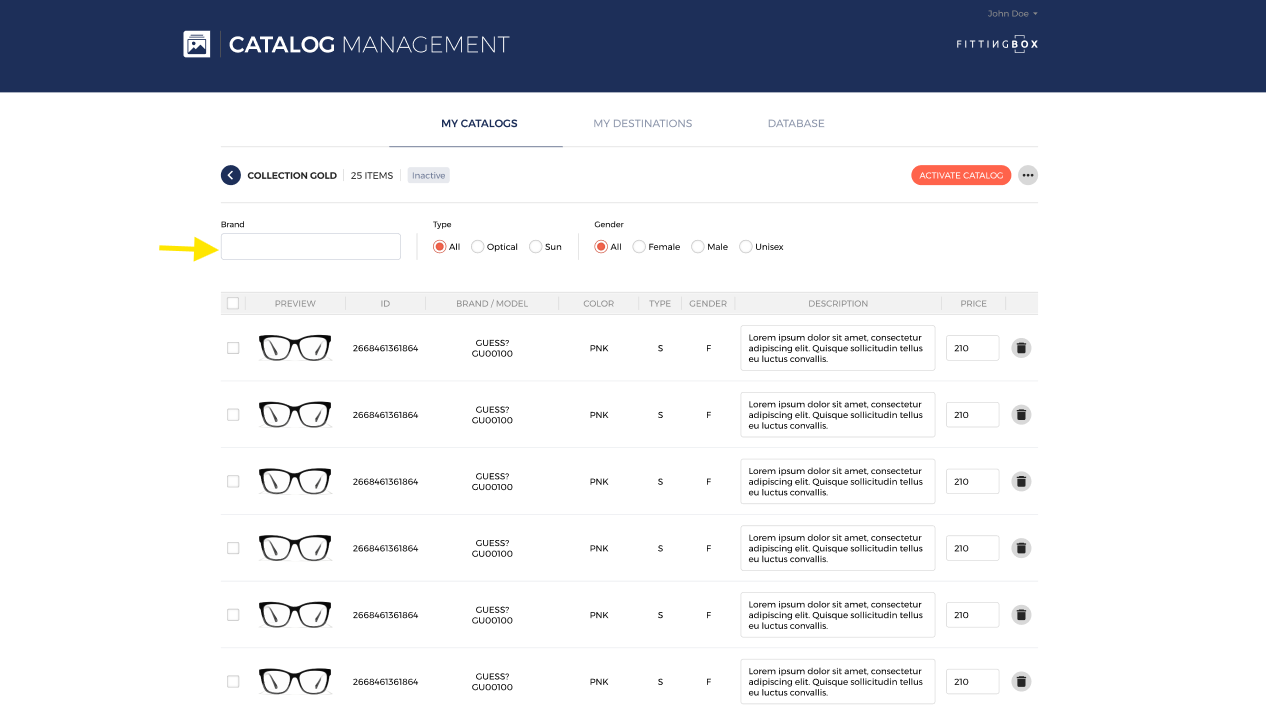Screen dimensions: 1266x710
Task: Open the three-dots more options menu
Action: tap(1027, 175)
